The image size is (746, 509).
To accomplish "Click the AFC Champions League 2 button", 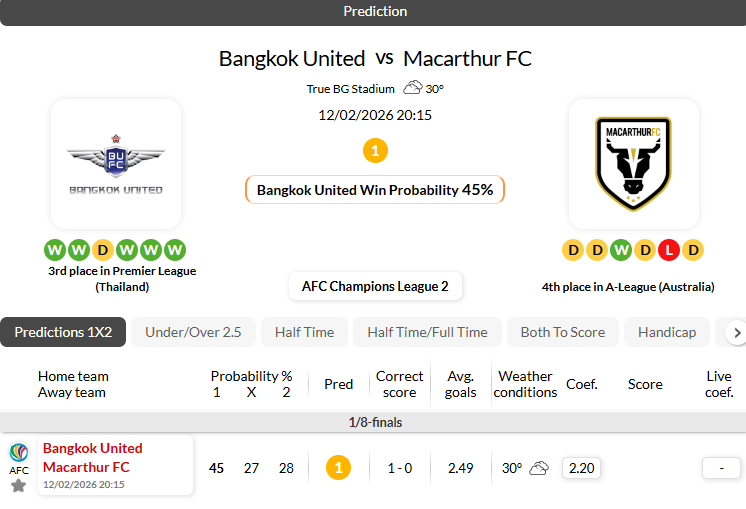I will click(x=375, y=287).
